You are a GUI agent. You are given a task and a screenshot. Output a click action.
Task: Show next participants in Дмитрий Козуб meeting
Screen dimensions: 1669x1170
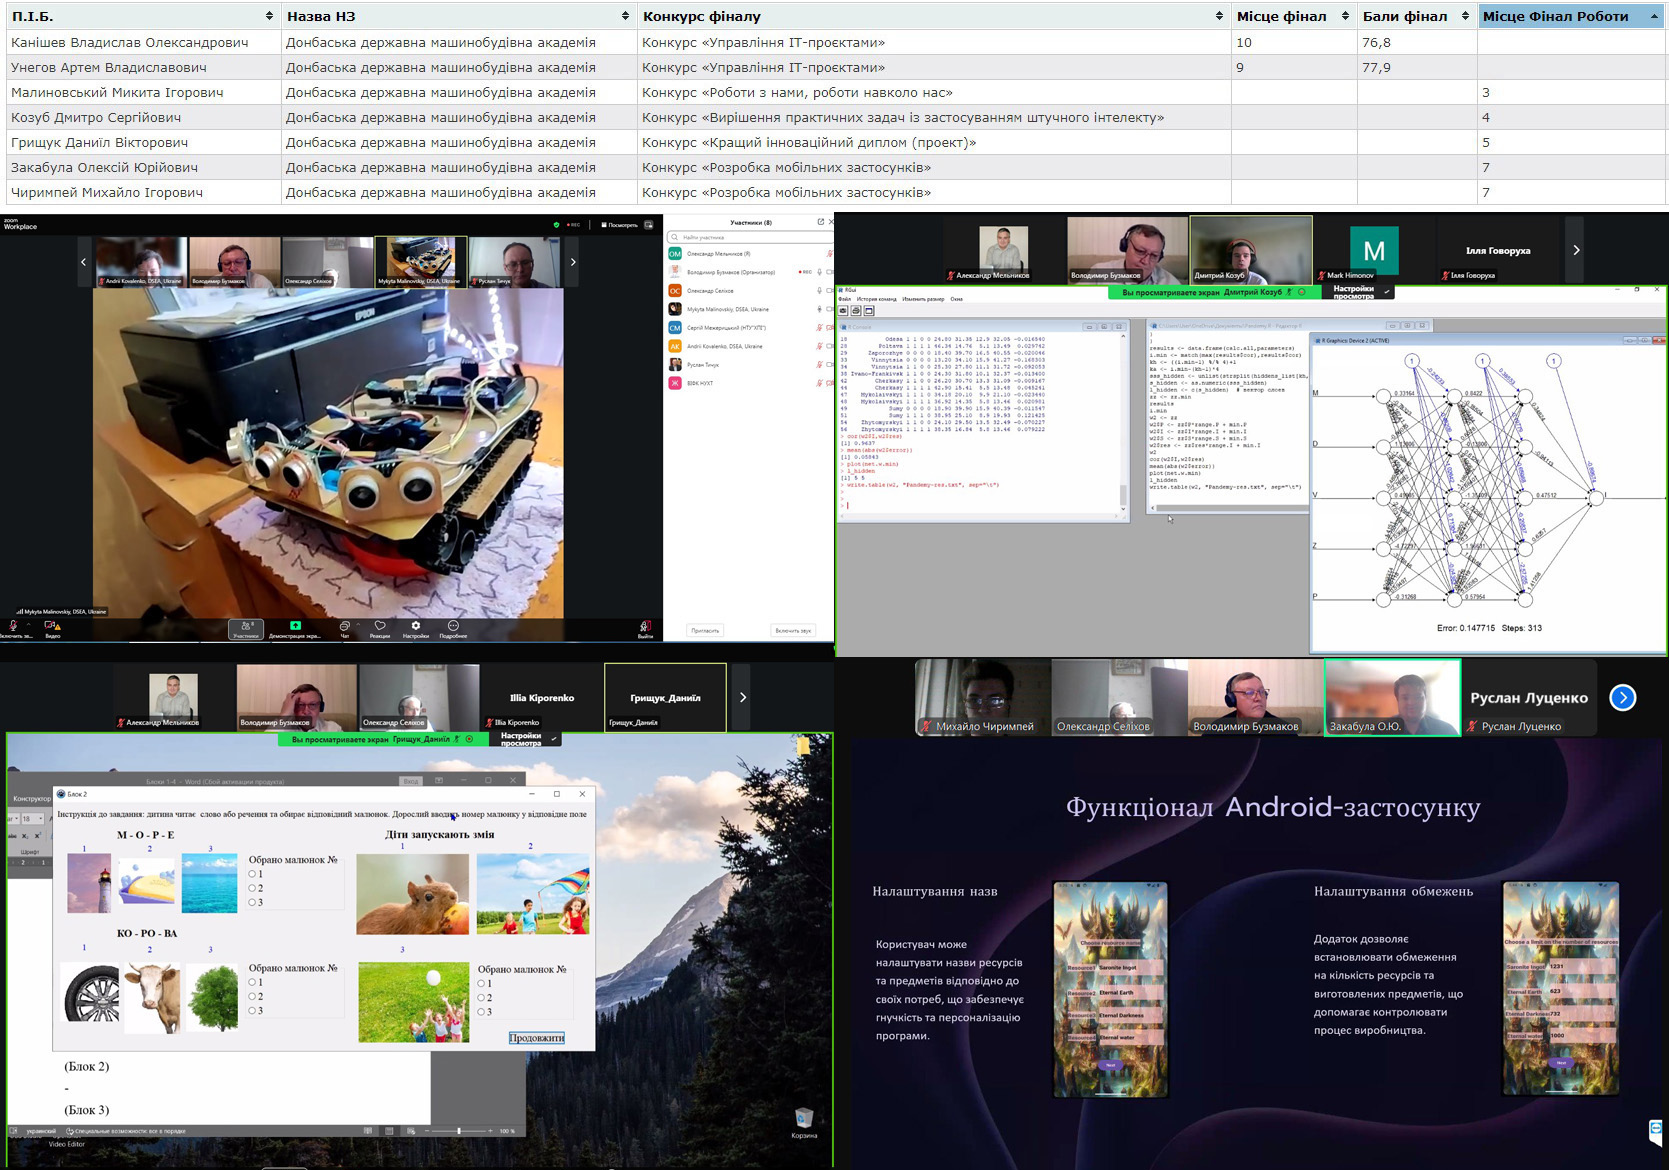1576,250
